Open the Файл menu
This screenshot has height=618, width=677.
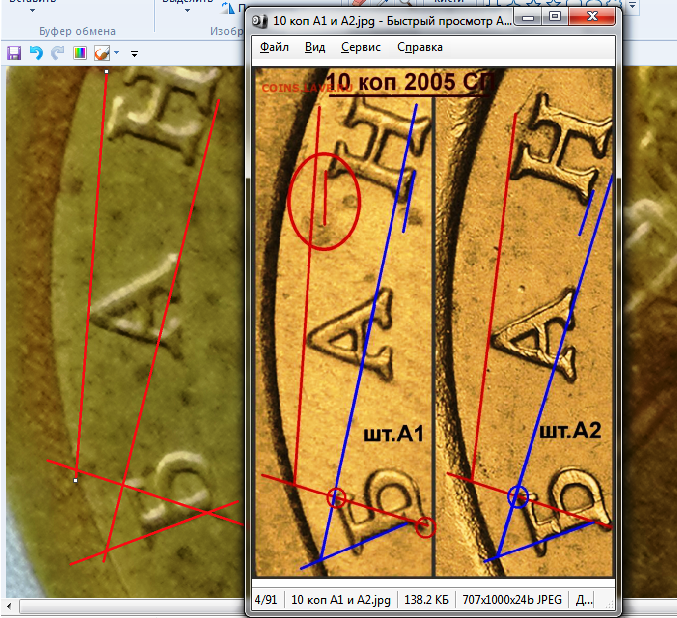click(276, 47)
